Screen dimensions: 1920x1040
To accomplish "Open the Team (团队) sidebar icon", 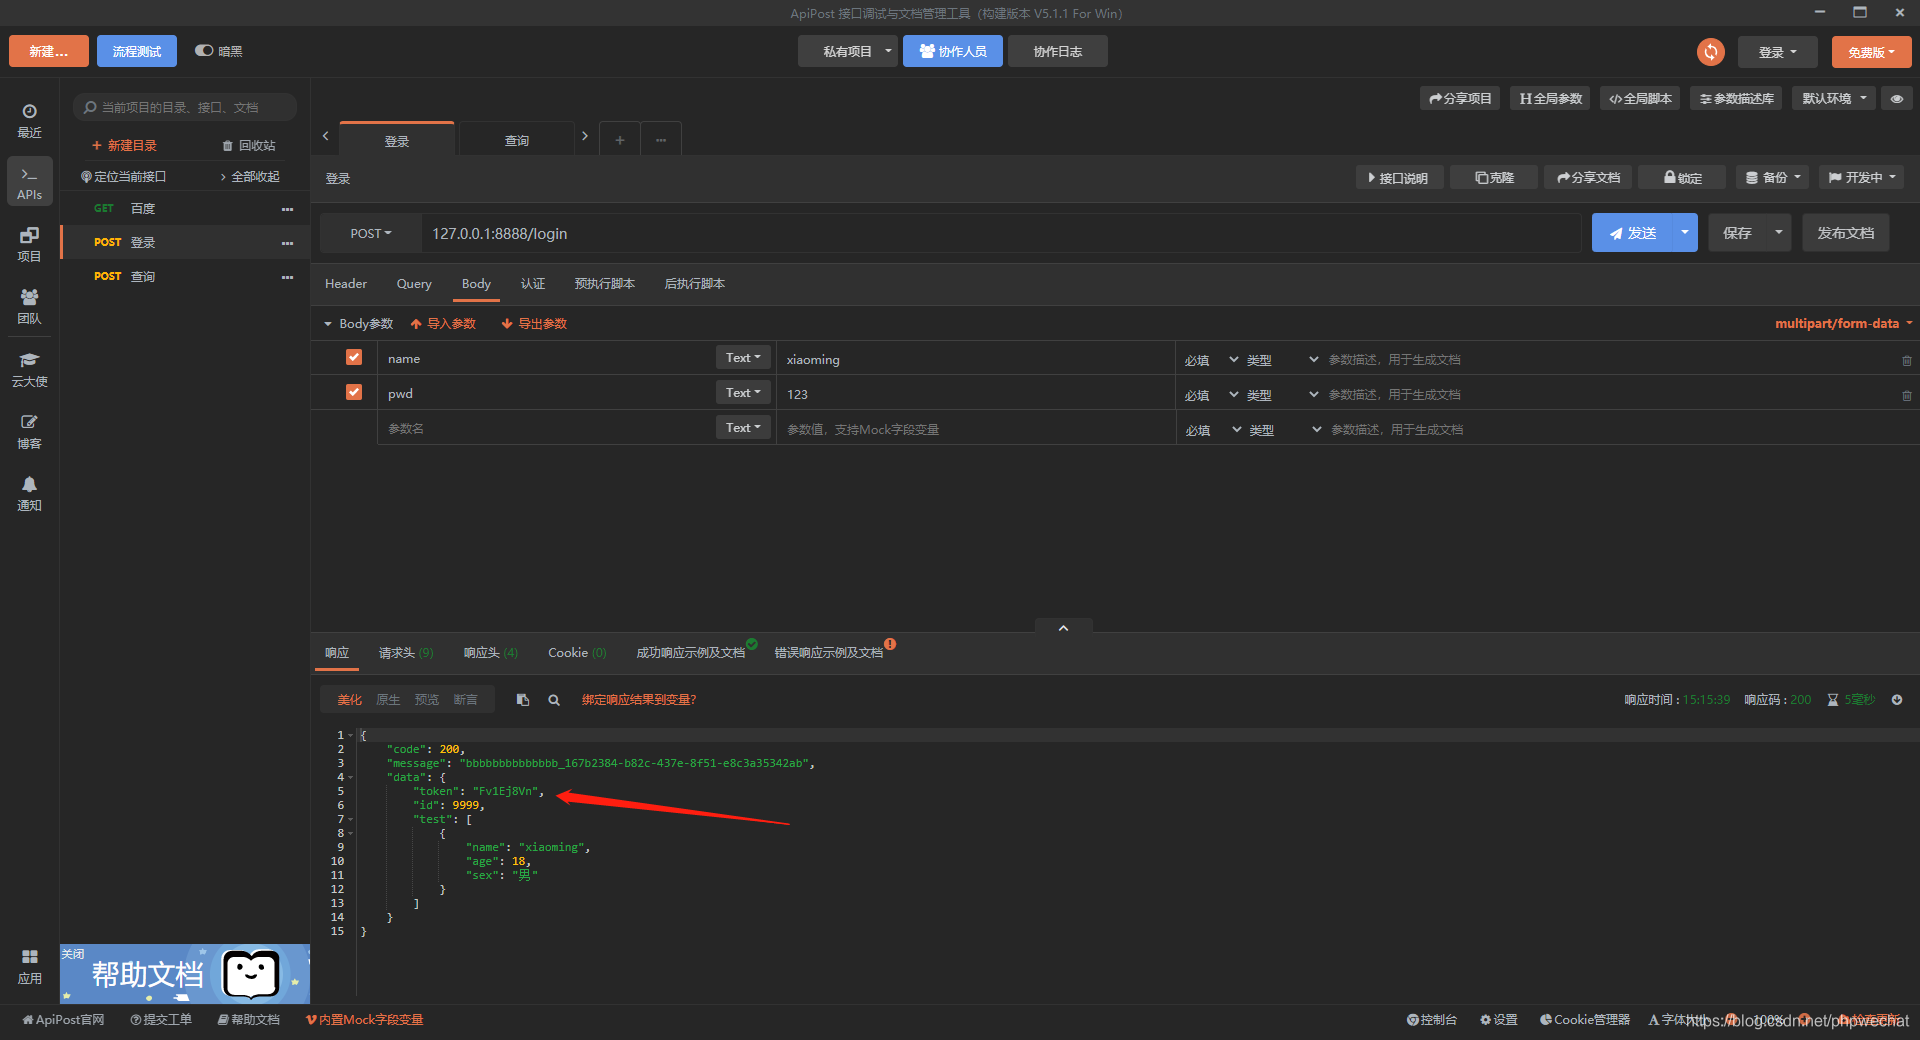I will 29,306.
